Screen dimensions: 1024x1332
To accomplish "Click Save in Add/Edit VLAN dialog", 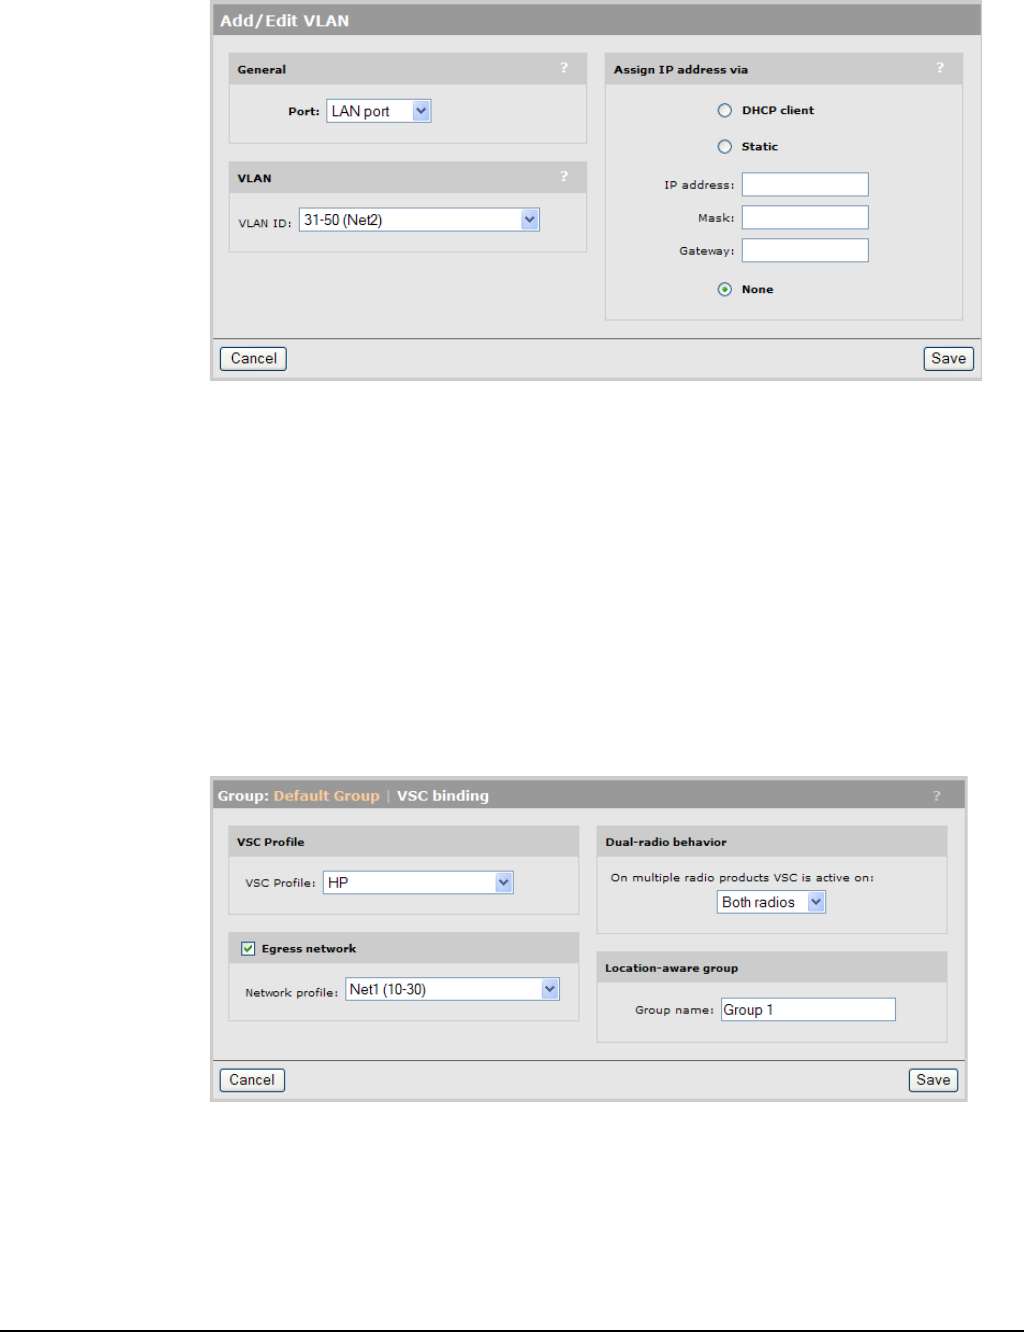I will pyautogui.click(x=949, y=359).
